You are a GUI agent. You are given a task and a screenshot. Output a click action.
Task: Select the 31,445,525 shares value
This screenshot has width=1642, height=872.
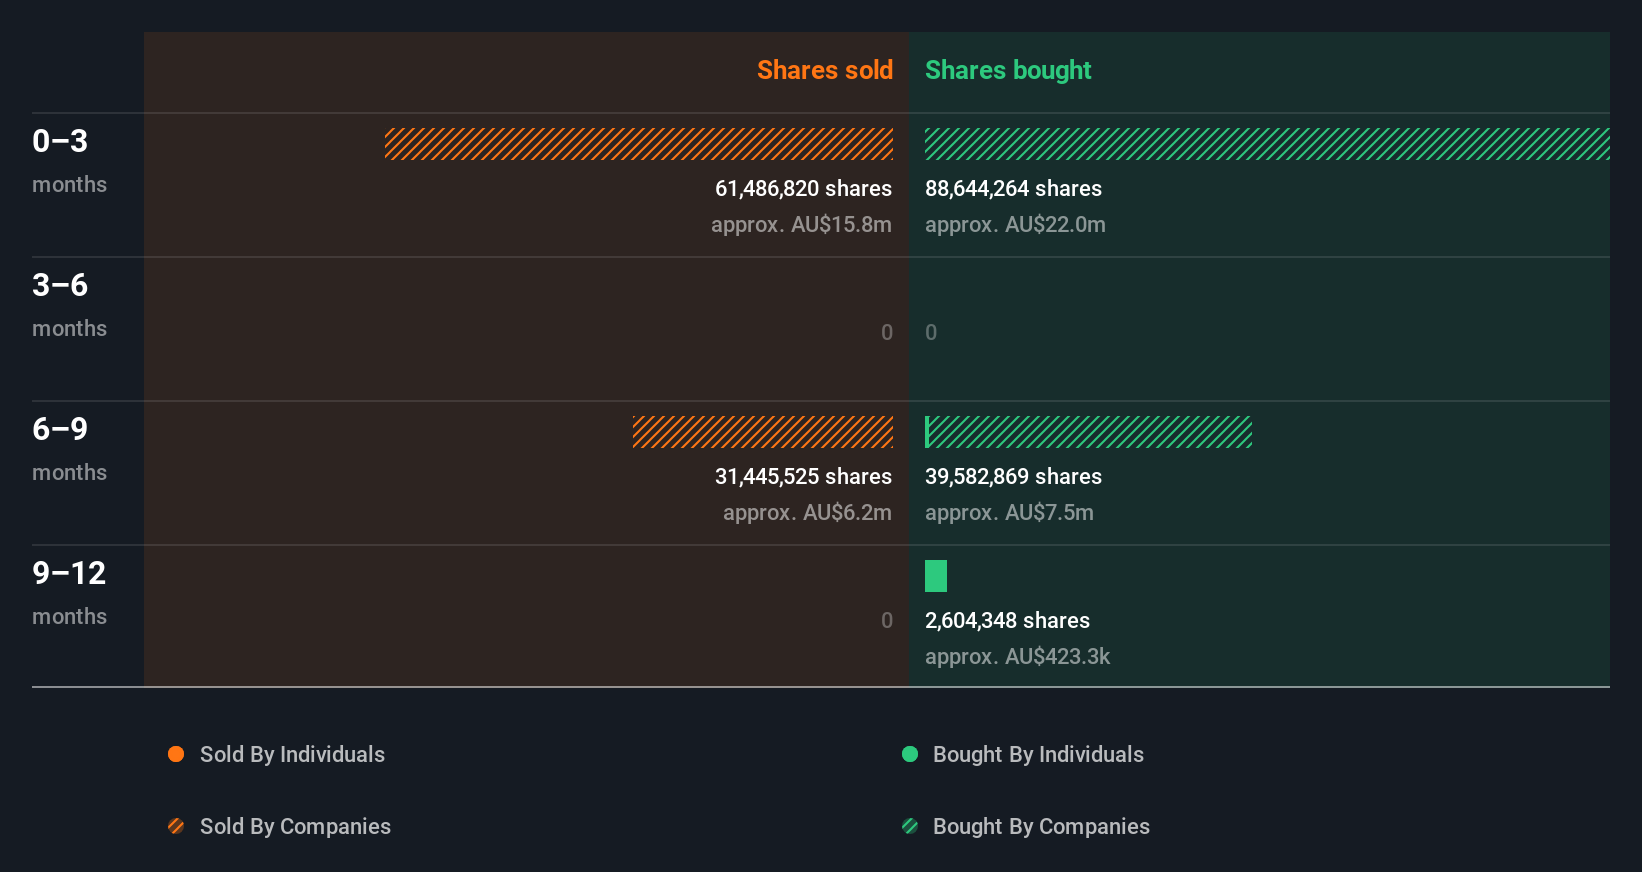(803, 477)
